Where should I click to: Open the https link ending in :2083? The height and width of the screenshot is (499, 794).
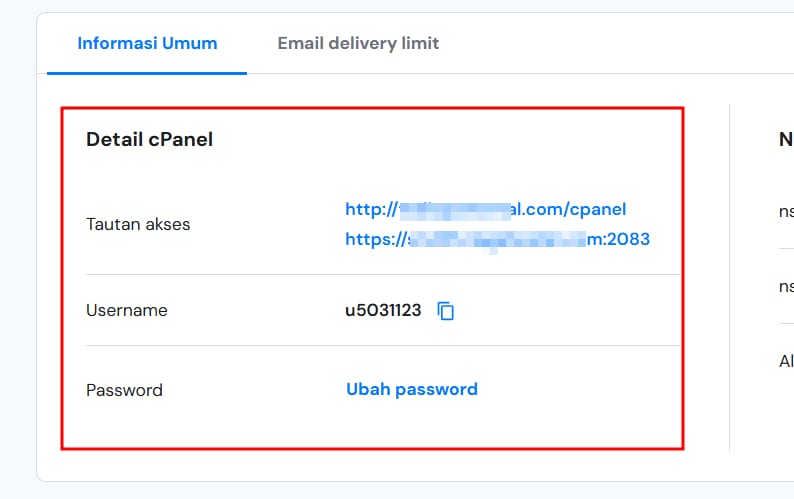click(x=497, y=239)
